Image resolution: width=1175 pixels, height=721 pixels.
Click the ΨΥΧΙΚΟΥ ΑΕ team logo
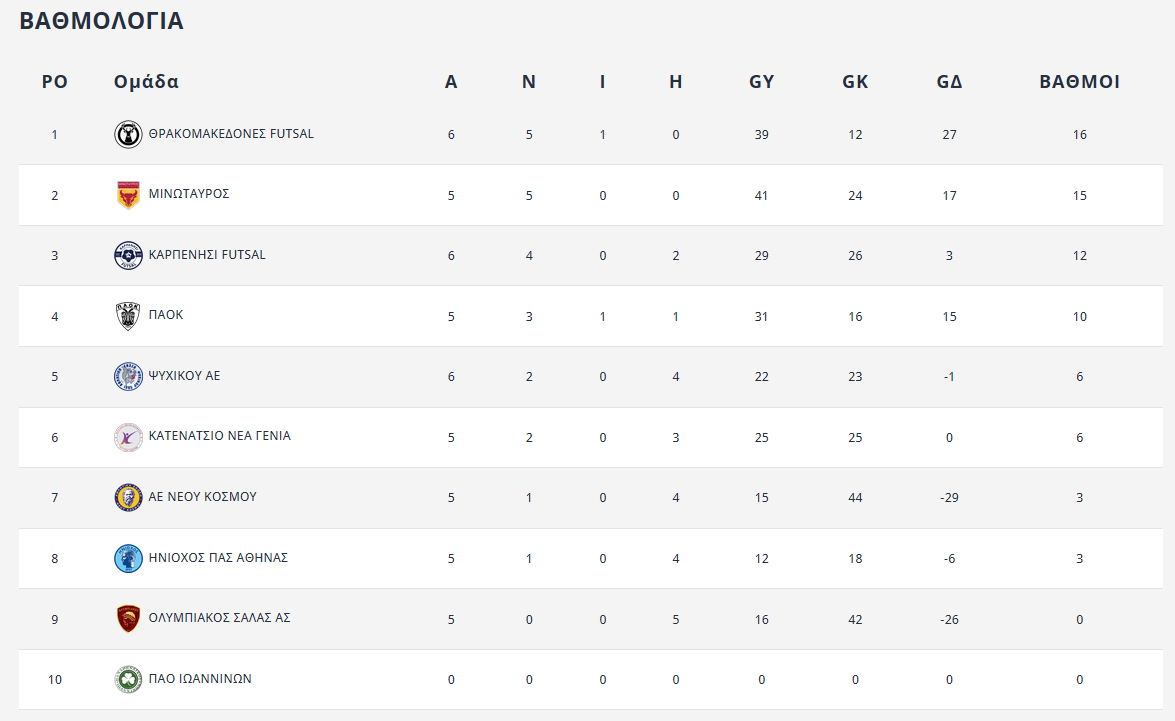pyautogui.click(x=128, y=377)
